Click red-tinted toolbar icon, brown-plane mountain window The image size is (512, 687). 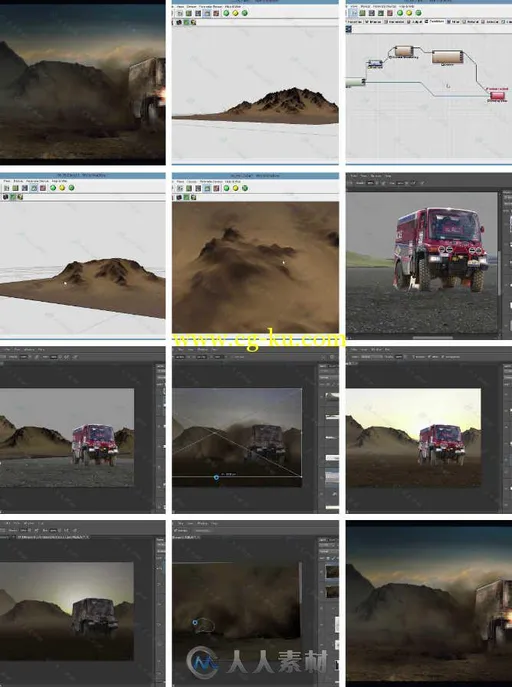point(43,188)
